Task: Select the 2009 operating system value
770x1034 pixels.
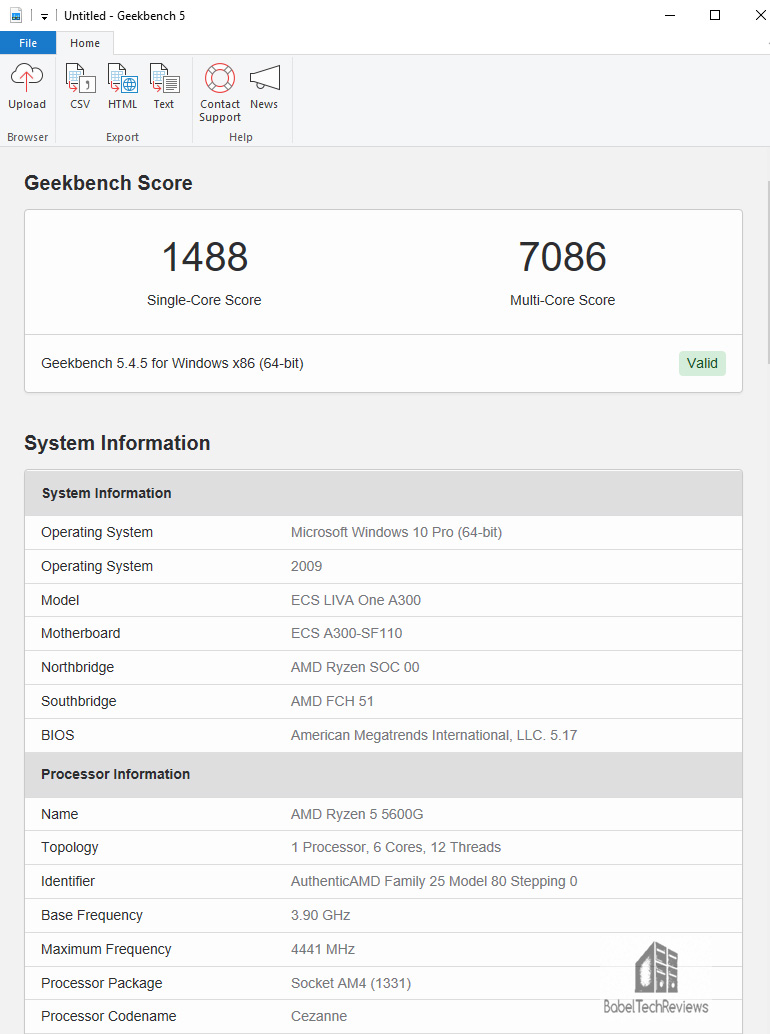Action: (x=307, y=566)
